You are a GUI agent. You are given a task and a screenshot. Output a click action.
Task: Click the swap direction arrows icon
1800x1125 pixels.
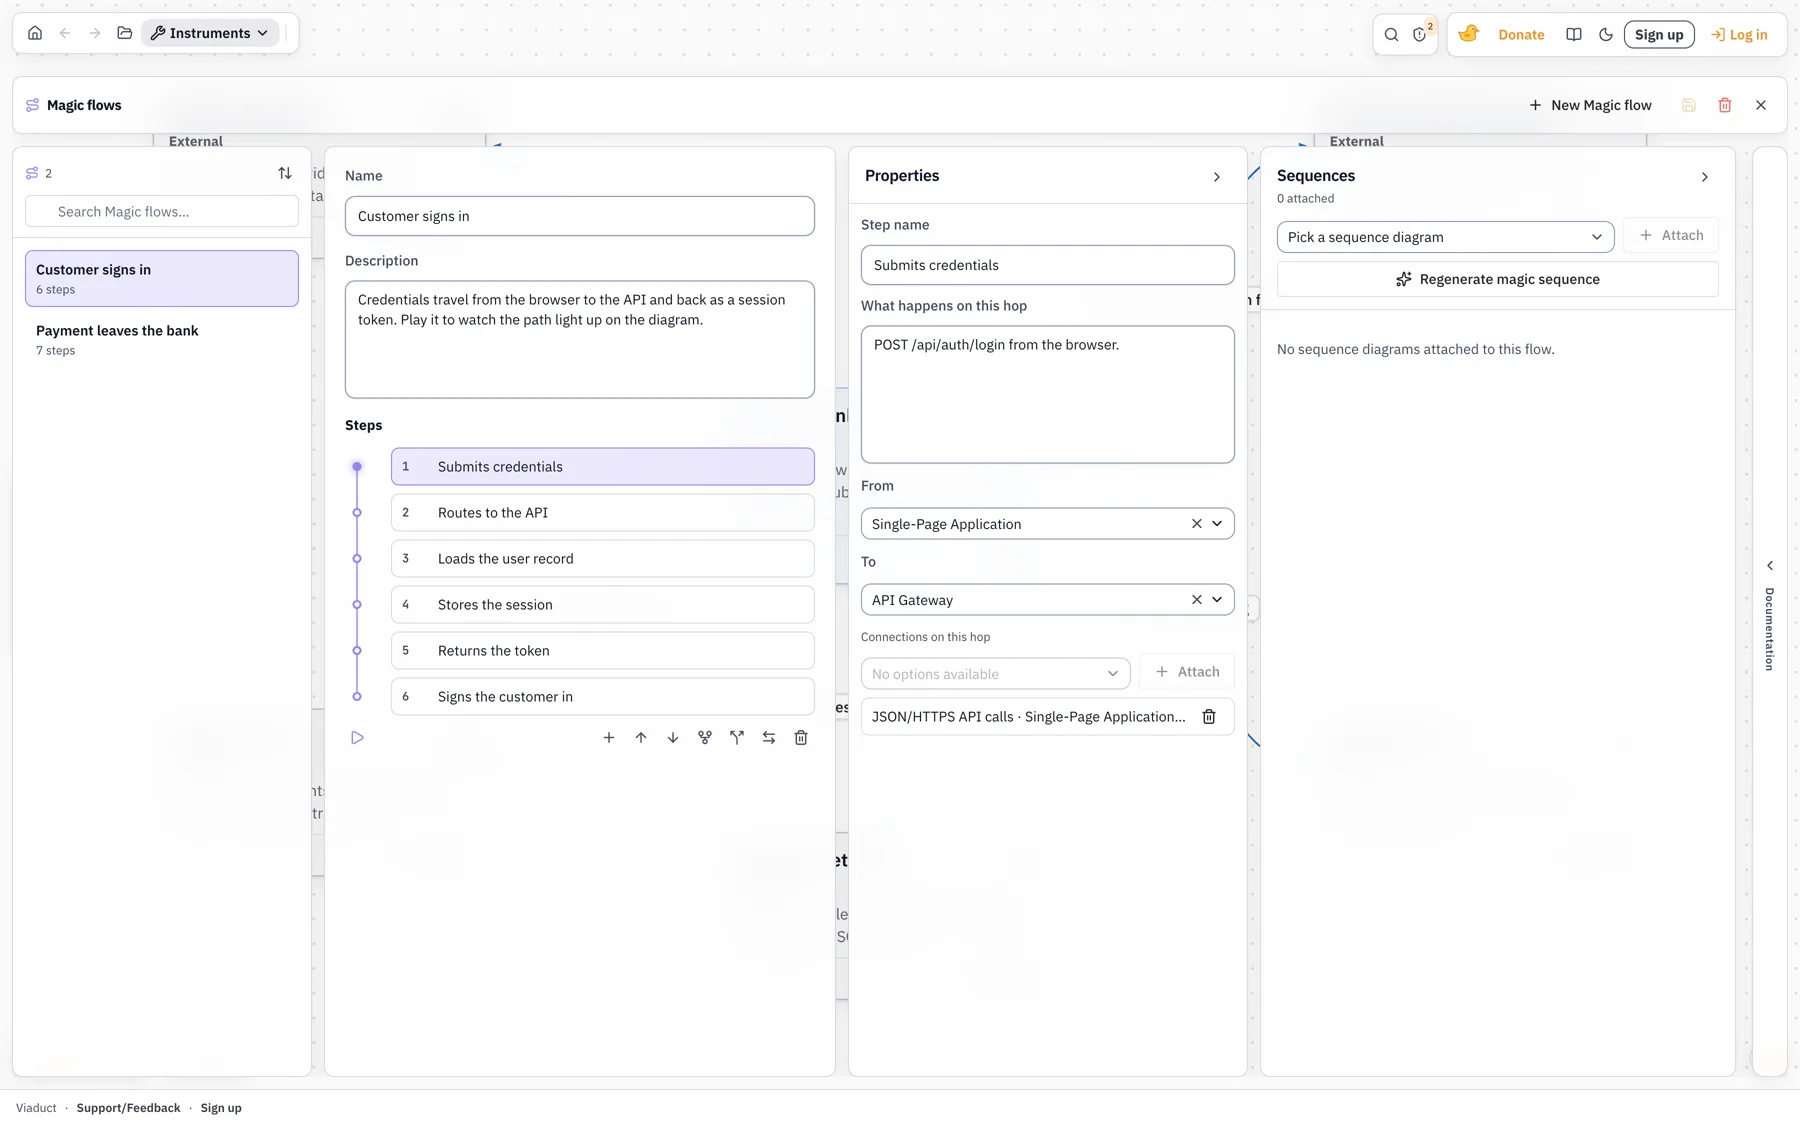click(x=769, y=738)
